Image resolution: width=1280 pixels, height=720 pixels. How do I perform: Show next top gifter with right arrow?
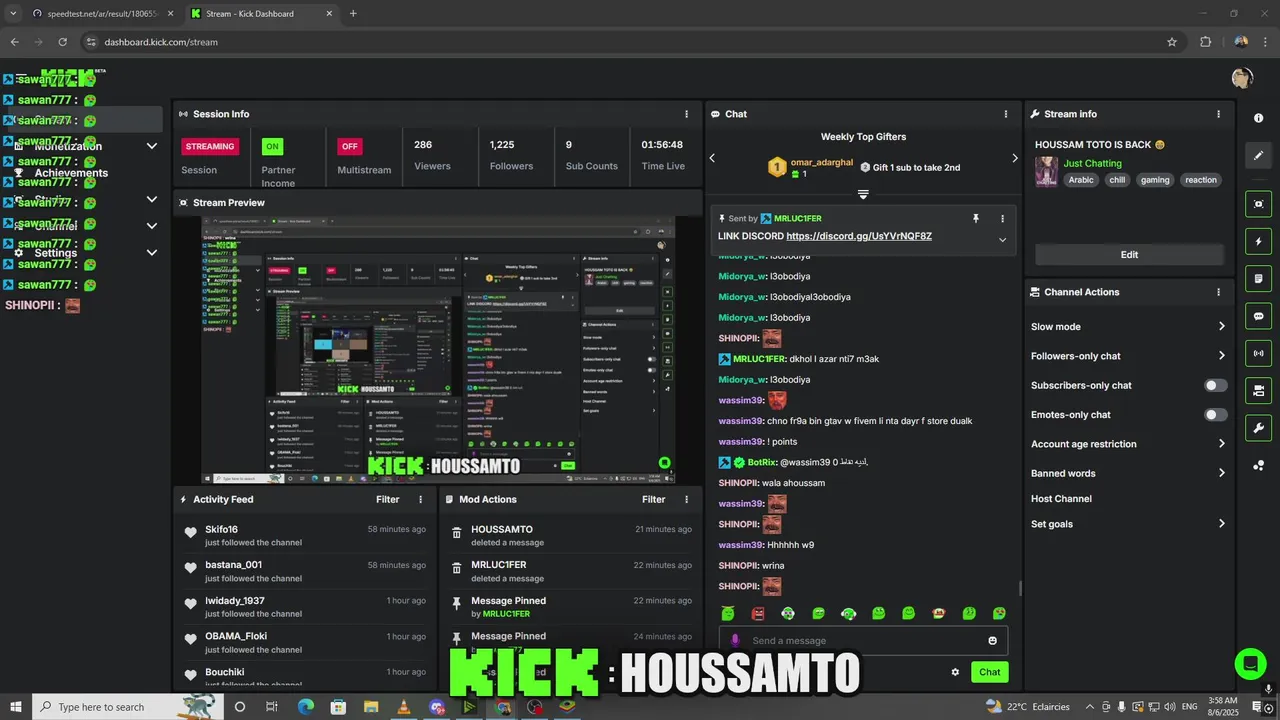click(1014, 158)
